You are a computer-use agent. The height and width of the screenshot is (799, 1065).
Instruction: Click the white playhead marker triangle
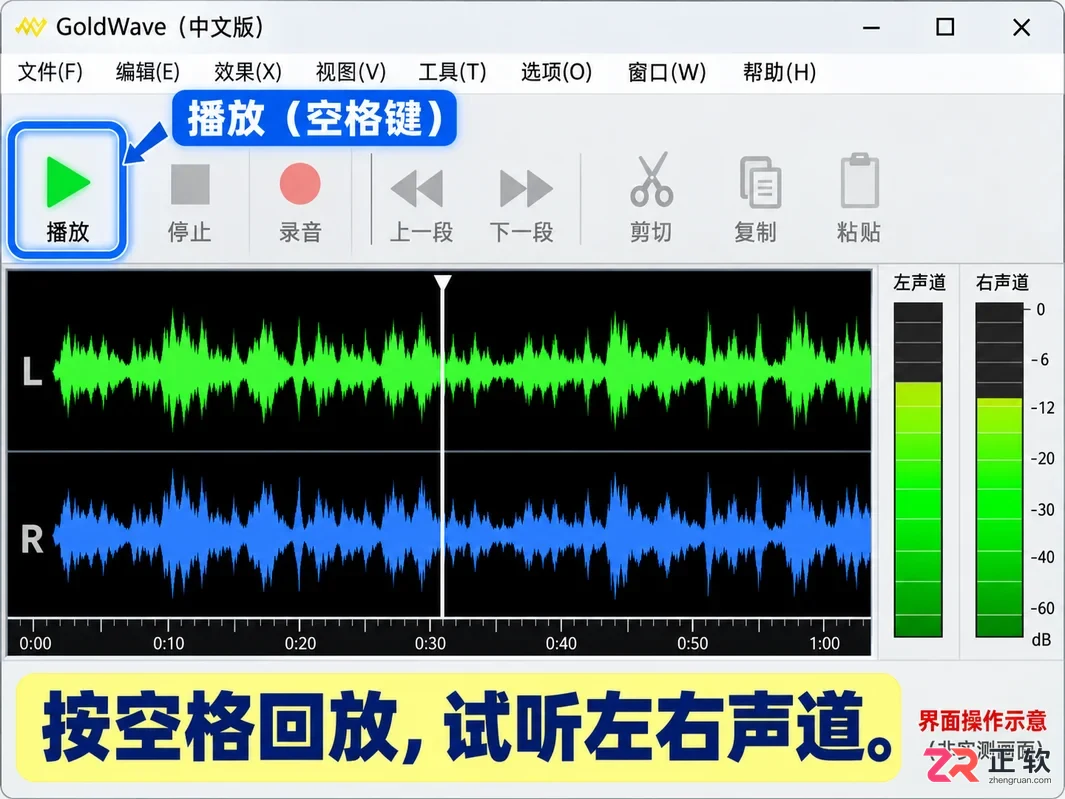(x=443, y=282)
